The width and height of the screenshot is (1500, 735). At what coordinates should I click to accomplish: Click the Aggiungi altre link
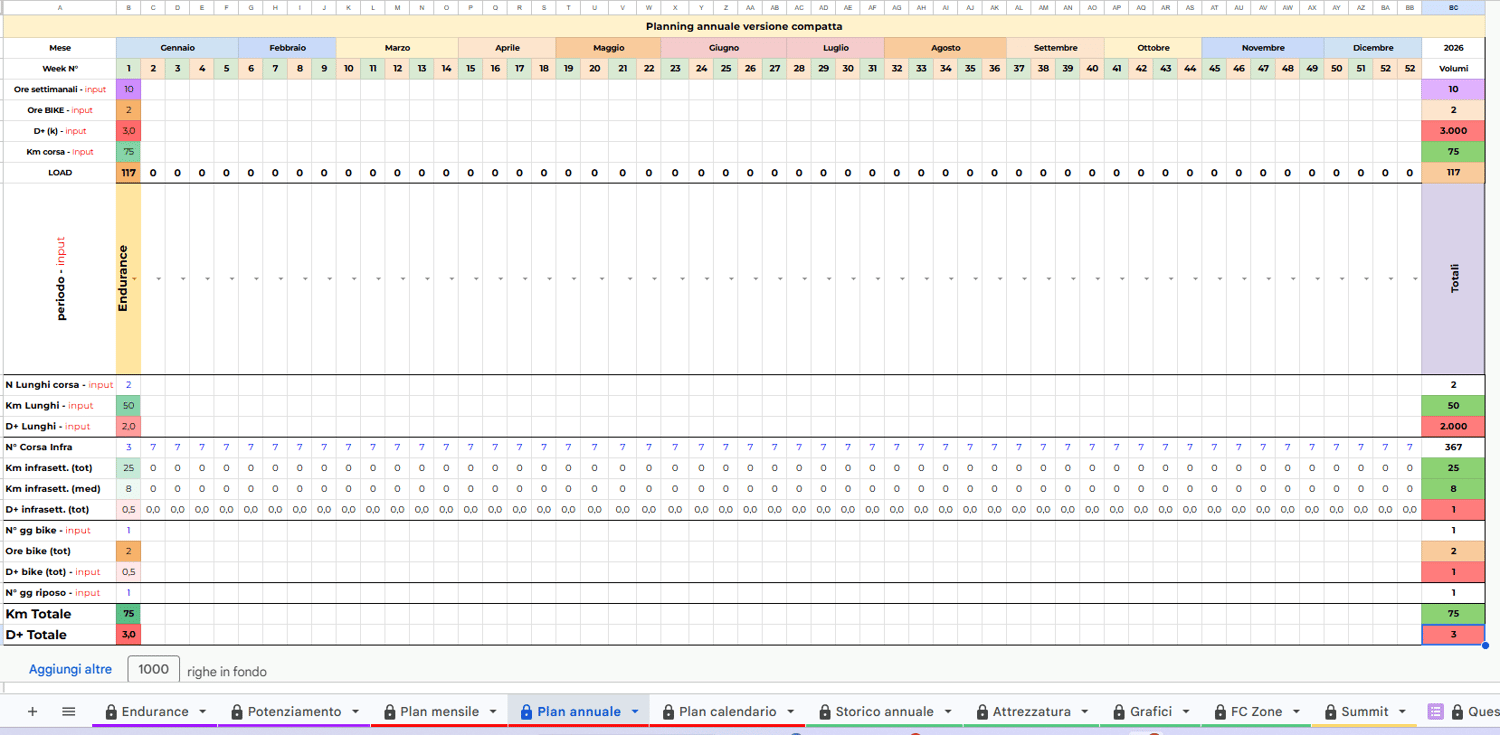click(70, 669)
